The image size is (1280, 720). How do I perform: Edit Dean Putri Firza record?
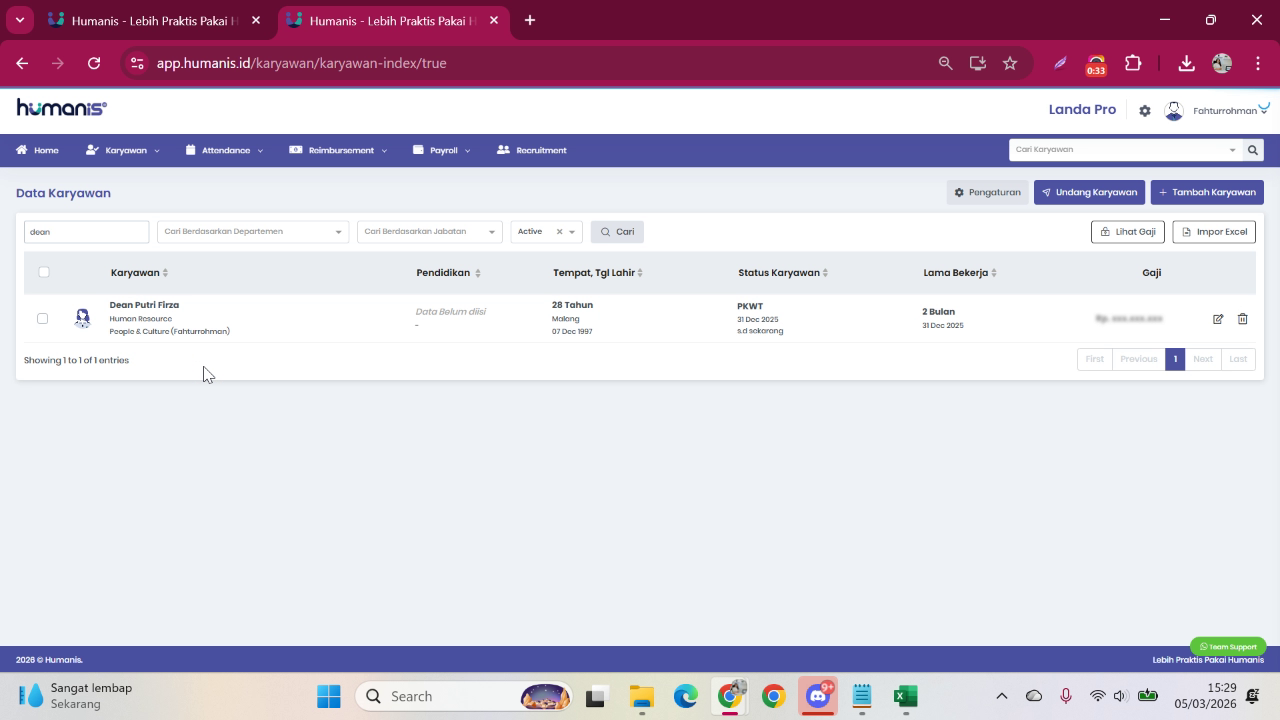click(1218, 319)
